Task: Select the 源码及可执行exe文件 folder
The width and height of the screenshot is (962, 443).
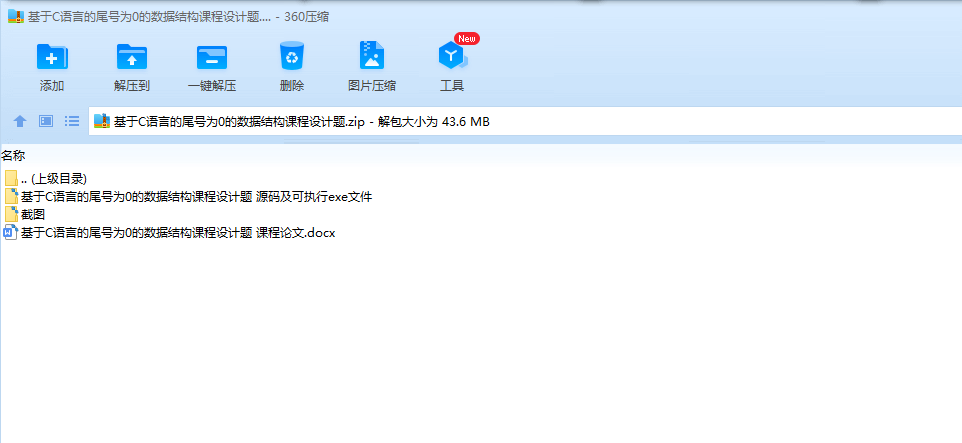Action: [188, 197]
